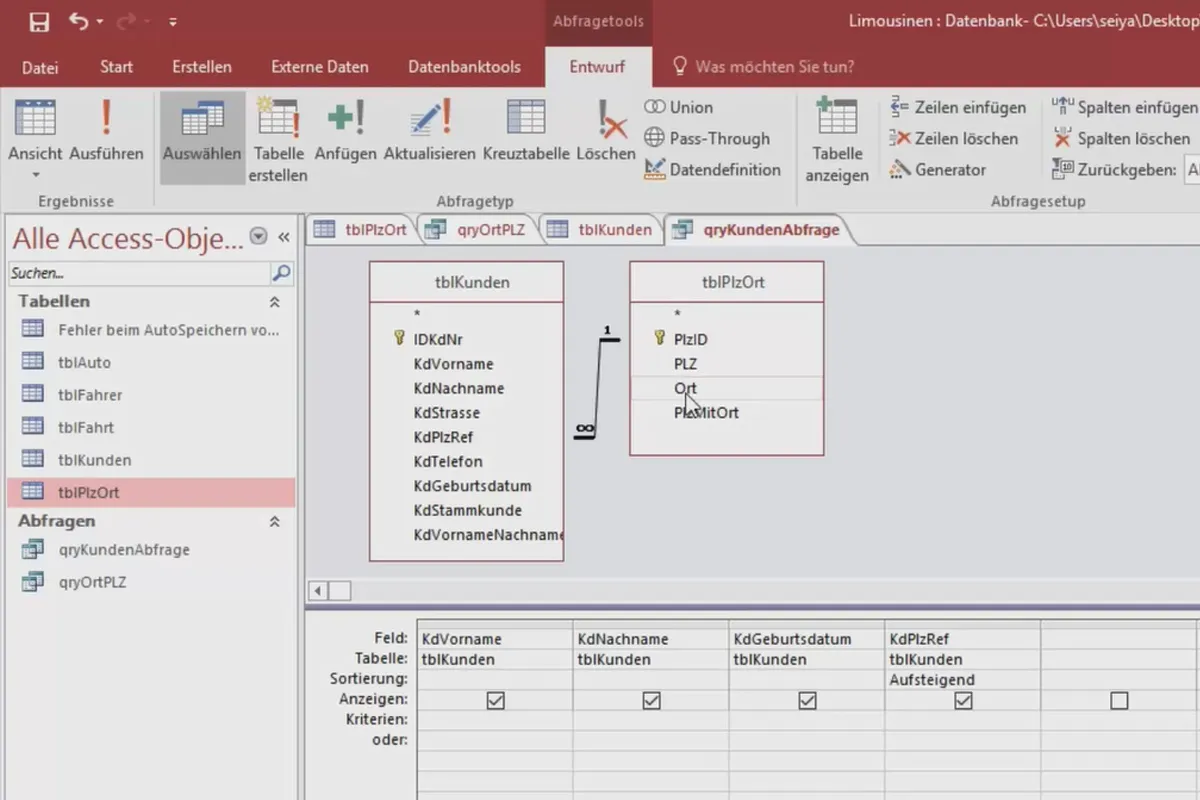
Task: Choose the Aktualisieren query type
Action: [x=430, y=131]
